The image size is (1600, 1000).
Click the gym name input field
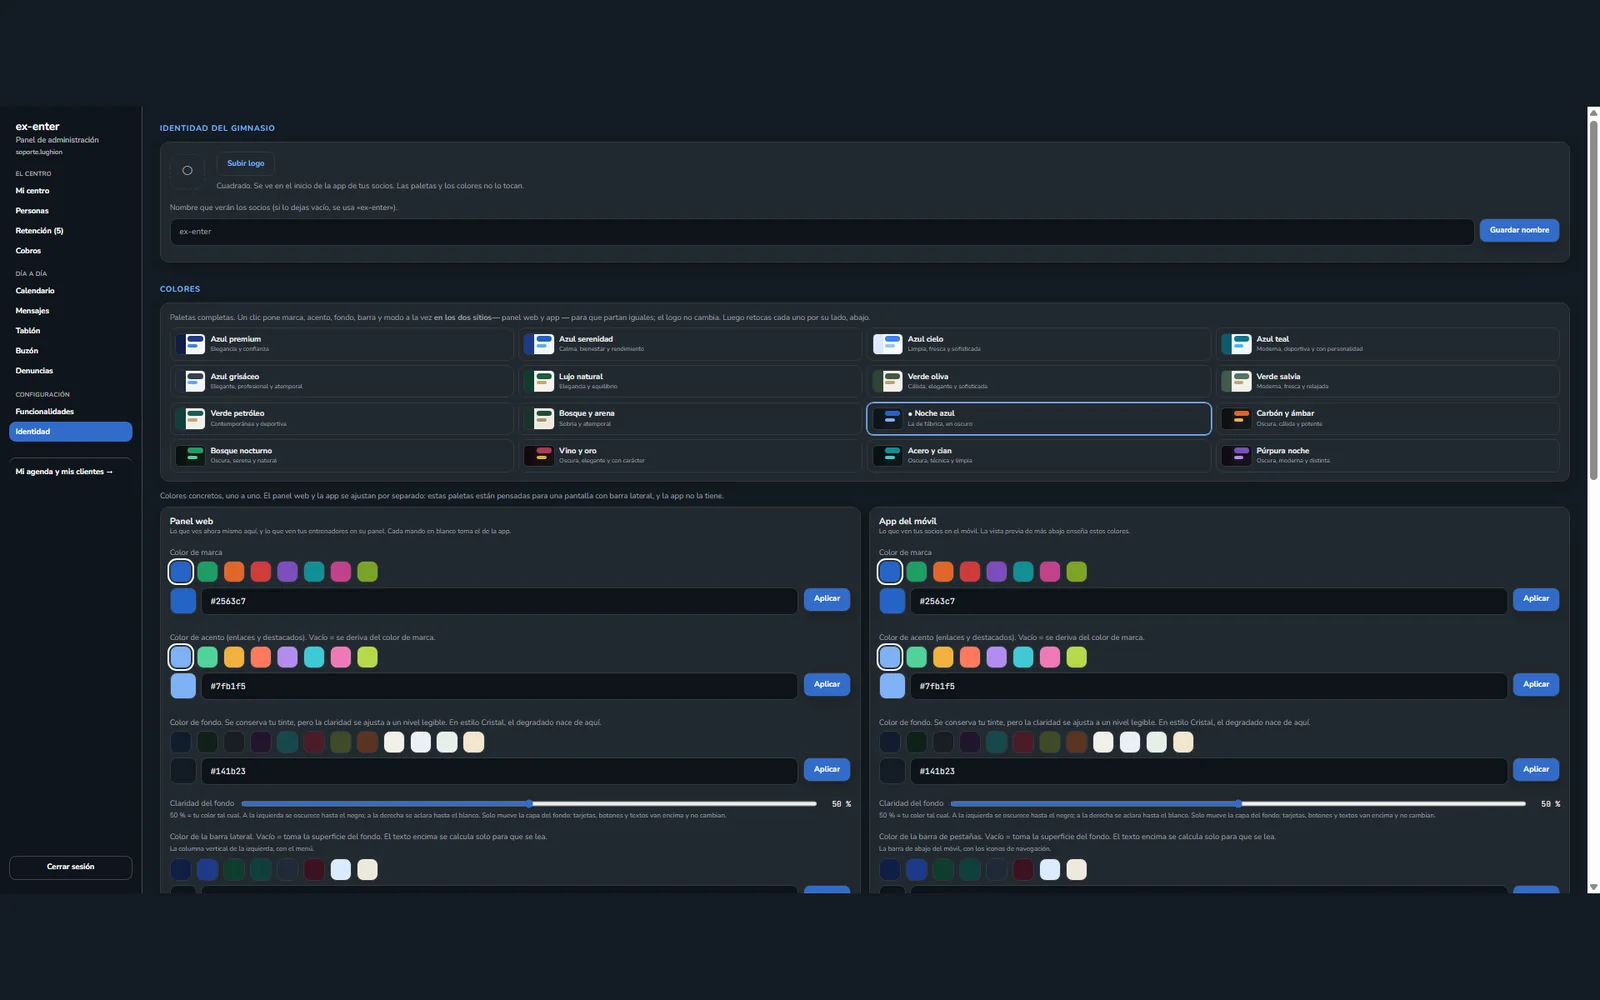coord(821,232)
